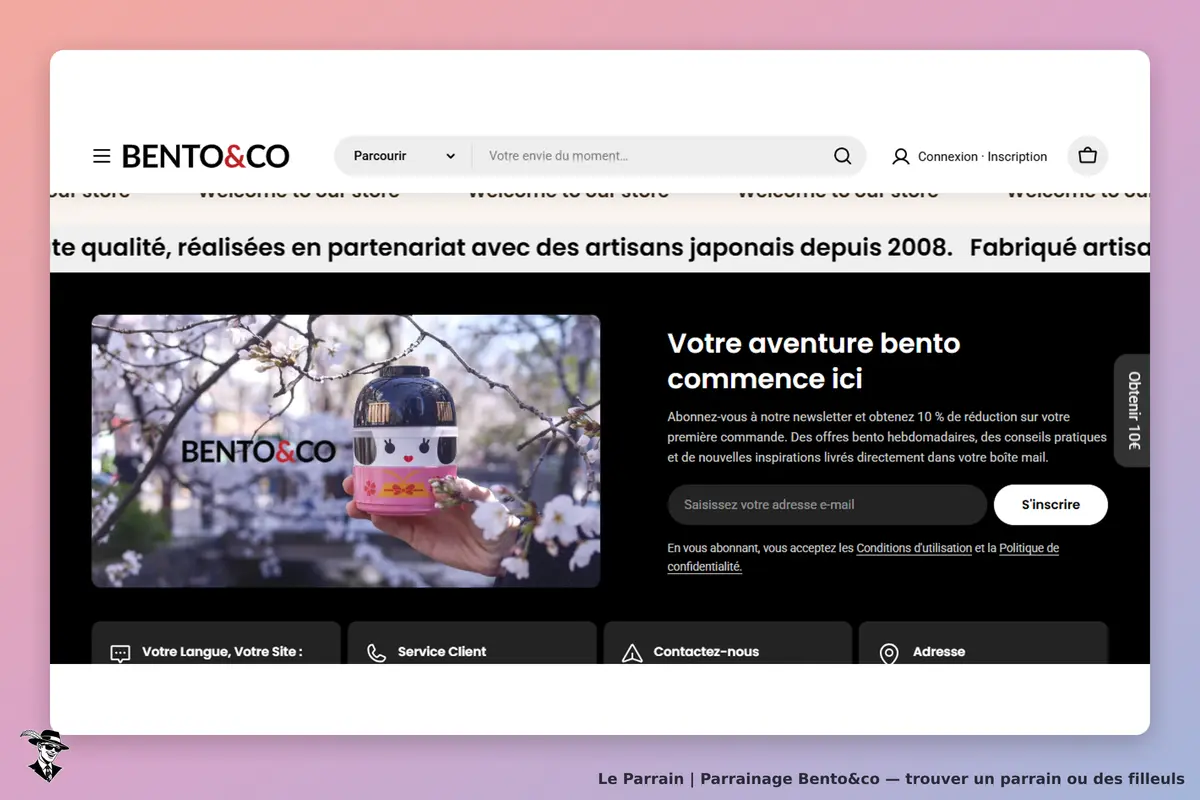Click the magnifying glass search icon
Screen dimensions: 1200x800
[843, 156]
